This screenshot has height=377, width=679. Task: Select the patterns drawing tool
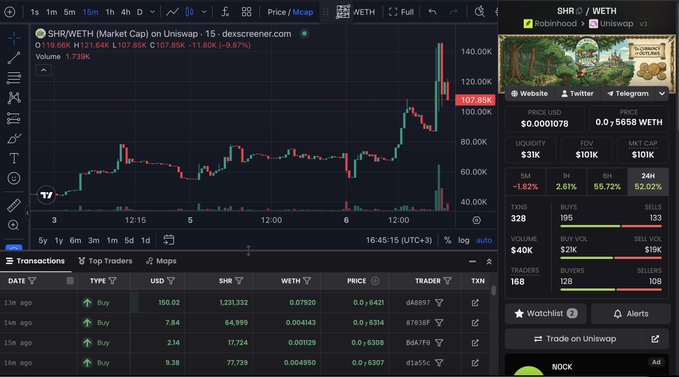(x=14, y=98)
